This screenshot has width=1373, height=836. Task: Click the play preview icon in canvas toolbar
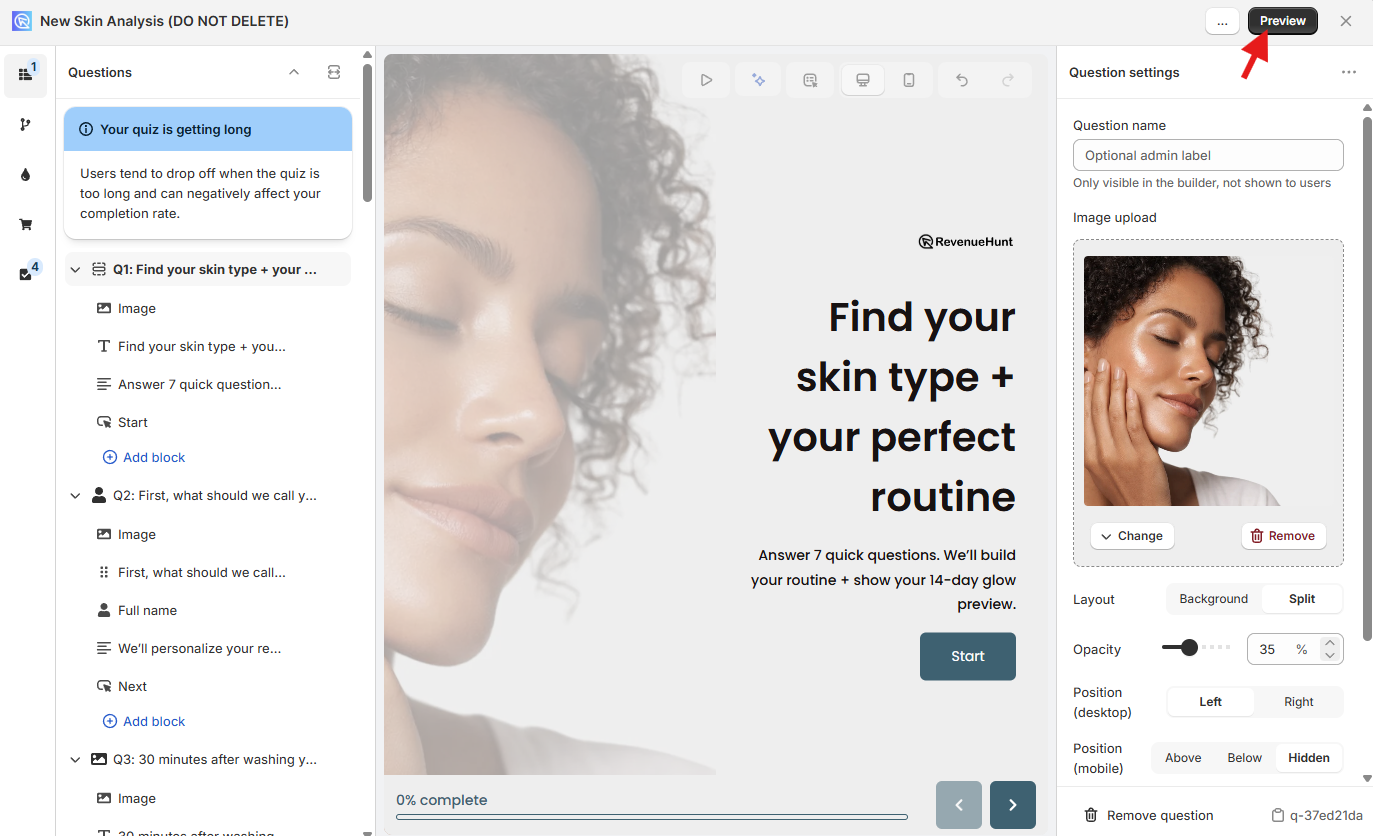(x=707, y=80)
